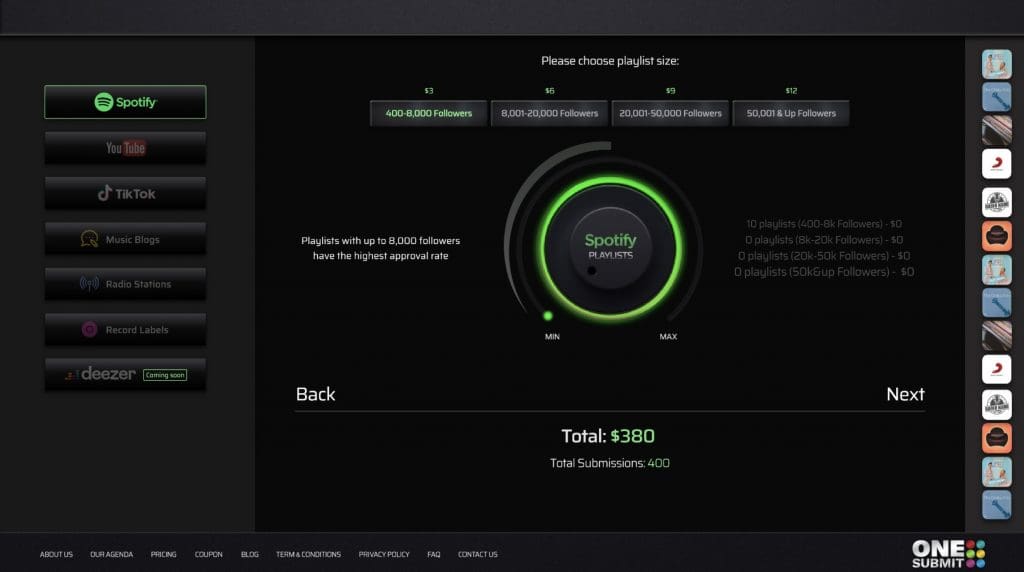Open the Music Blogs category

pyautogui.click(x=125, y=239)
